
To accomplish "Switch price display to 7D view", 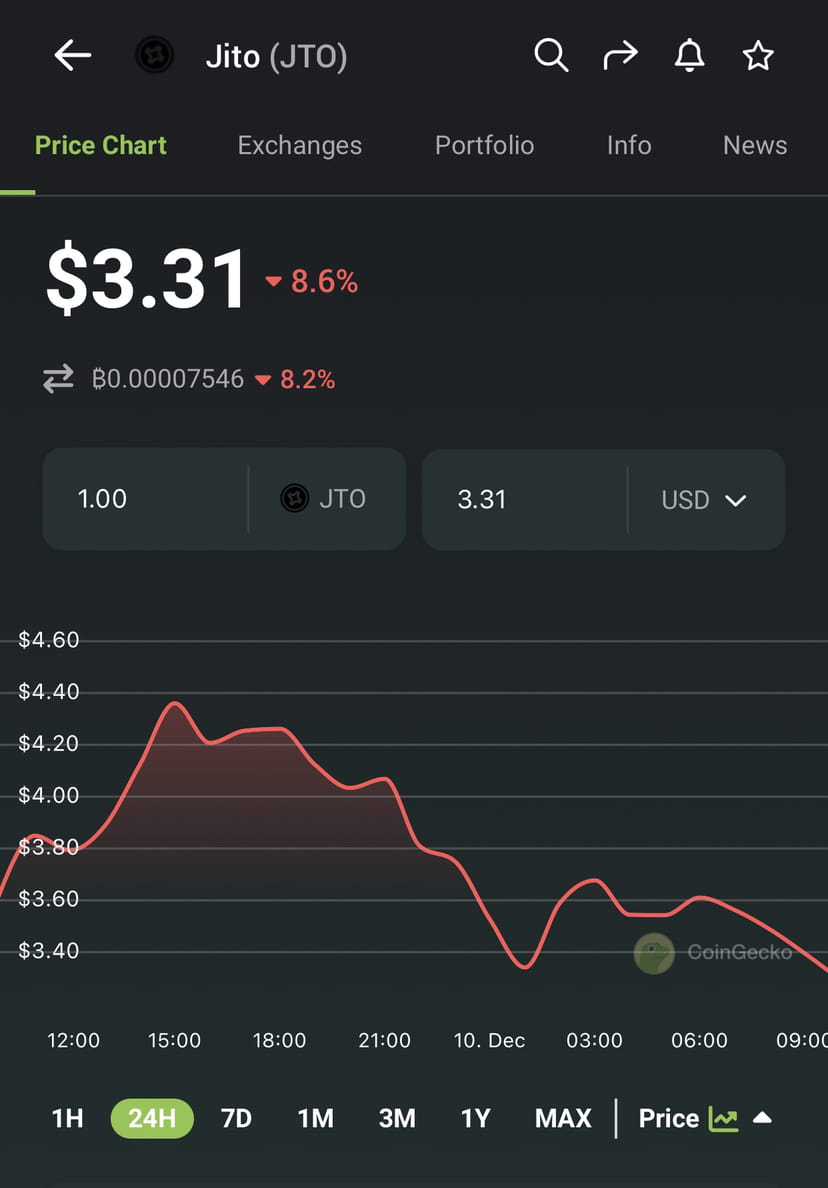I will point(236,1118).
